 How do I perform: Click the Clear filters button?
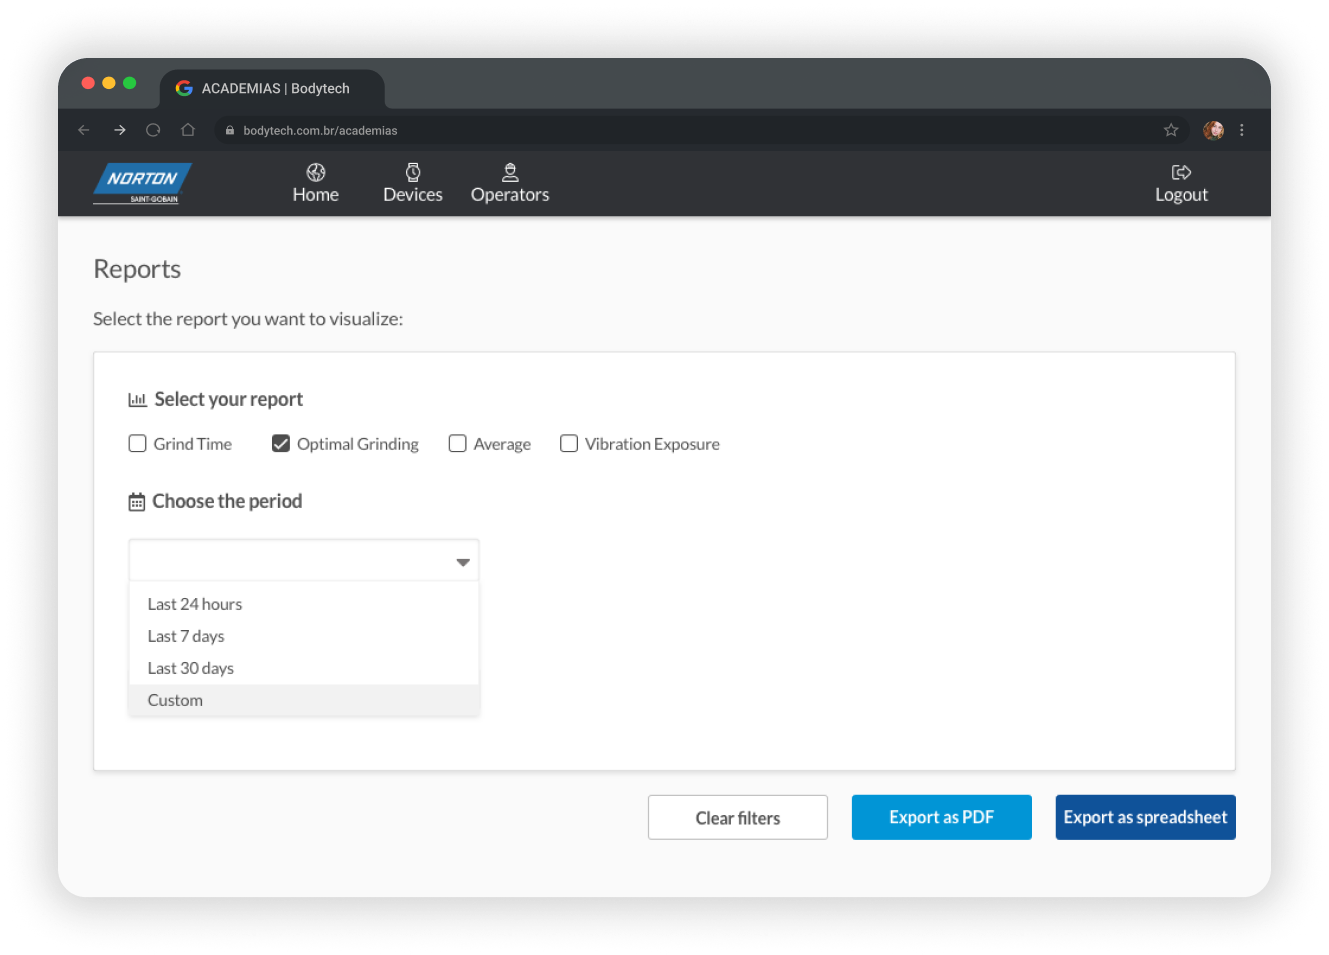738,818
